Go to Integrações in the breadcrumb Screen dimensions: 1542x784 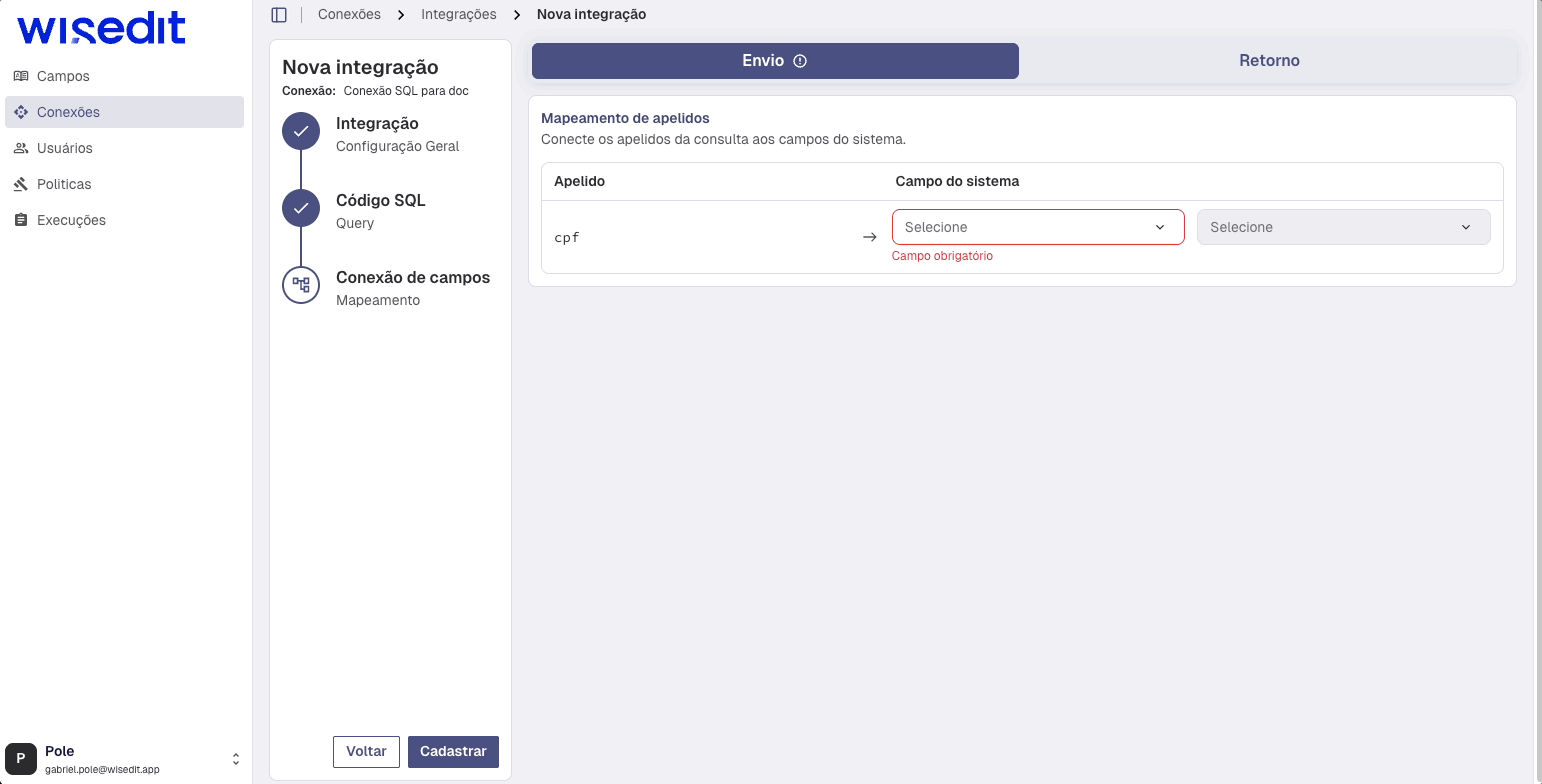pyautogui.click(x=459, y=15)
